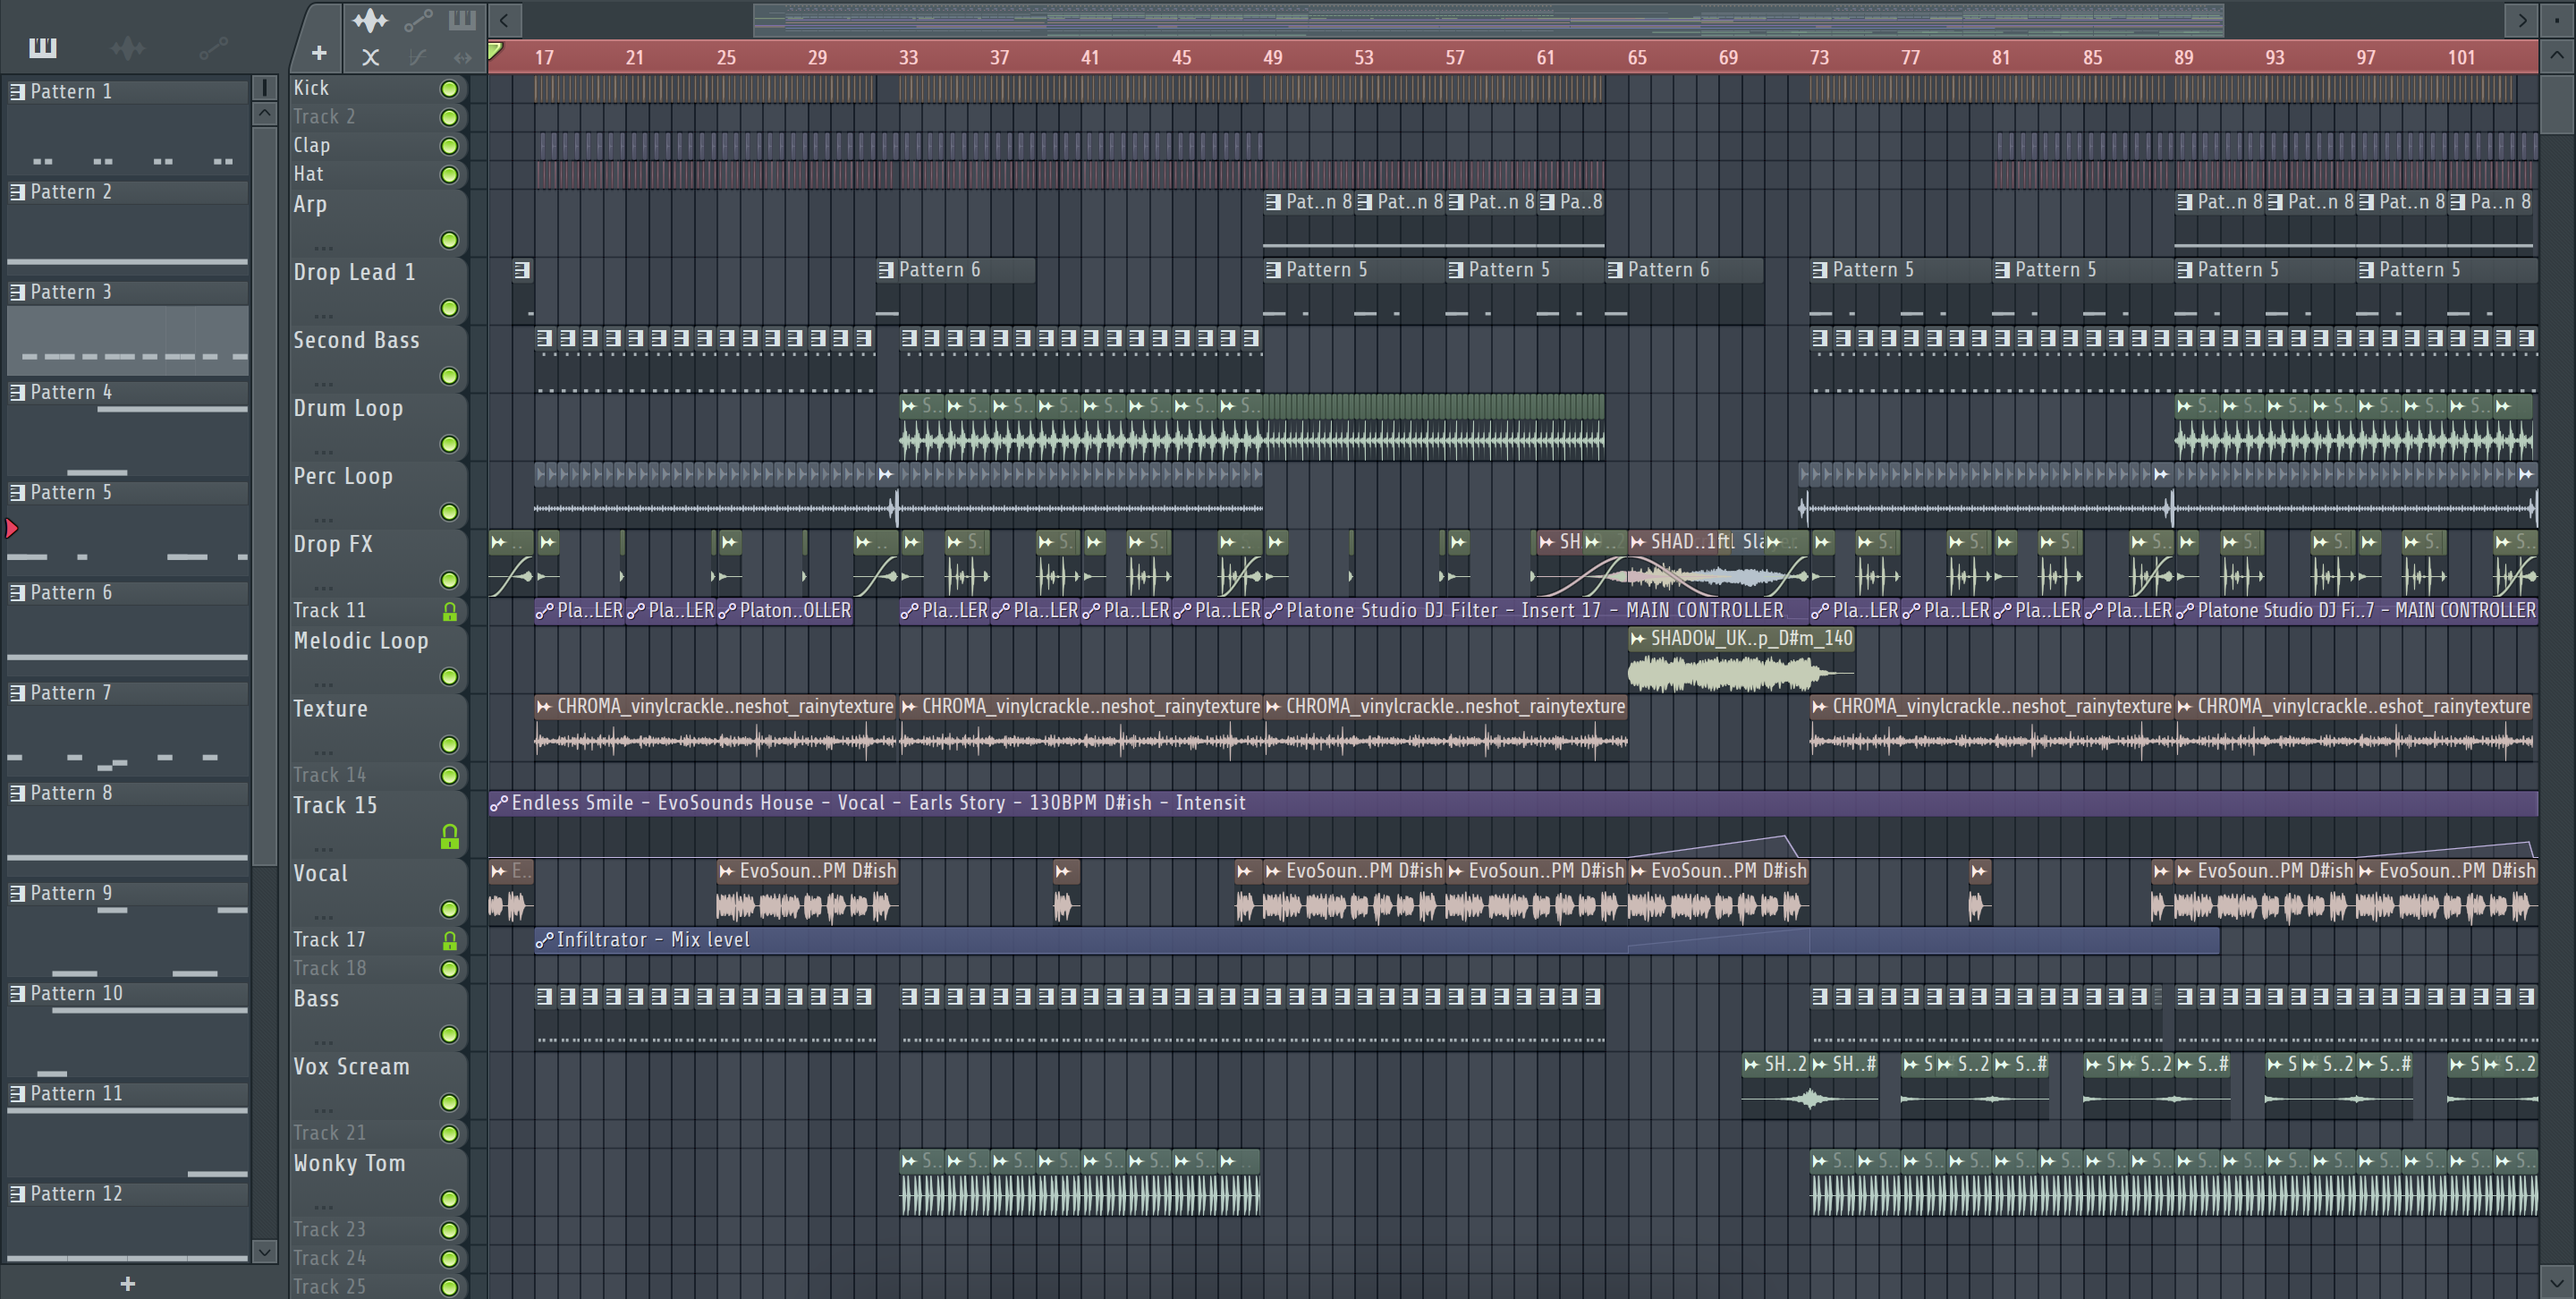Viewport: 2576px width, 1299px height.
Task: Click the top-right corner playlist options button
Action: pyautogui.click(x=2557, y=20)
